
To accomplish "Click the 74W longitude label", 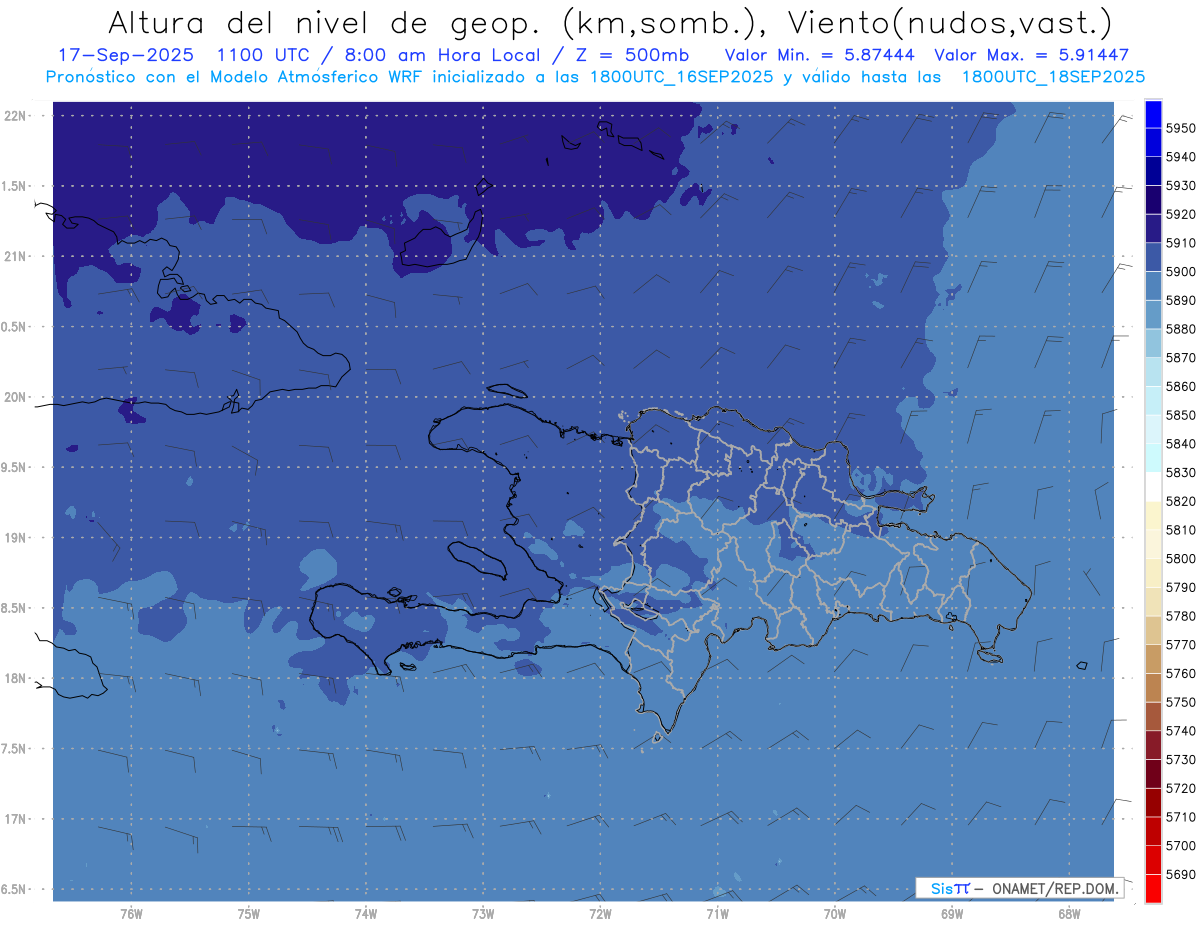I will (x=366, y=914).
